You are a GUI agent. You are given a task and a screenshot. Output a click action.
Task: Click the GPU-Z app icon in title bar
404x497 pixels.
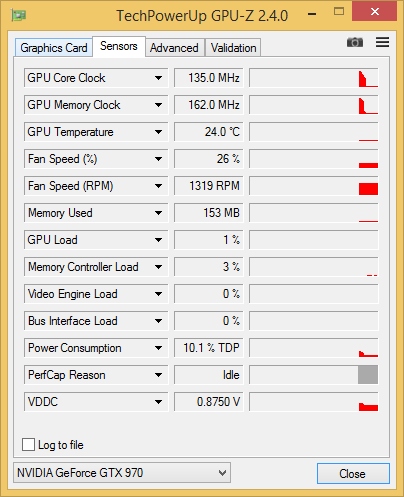(18, 15)
